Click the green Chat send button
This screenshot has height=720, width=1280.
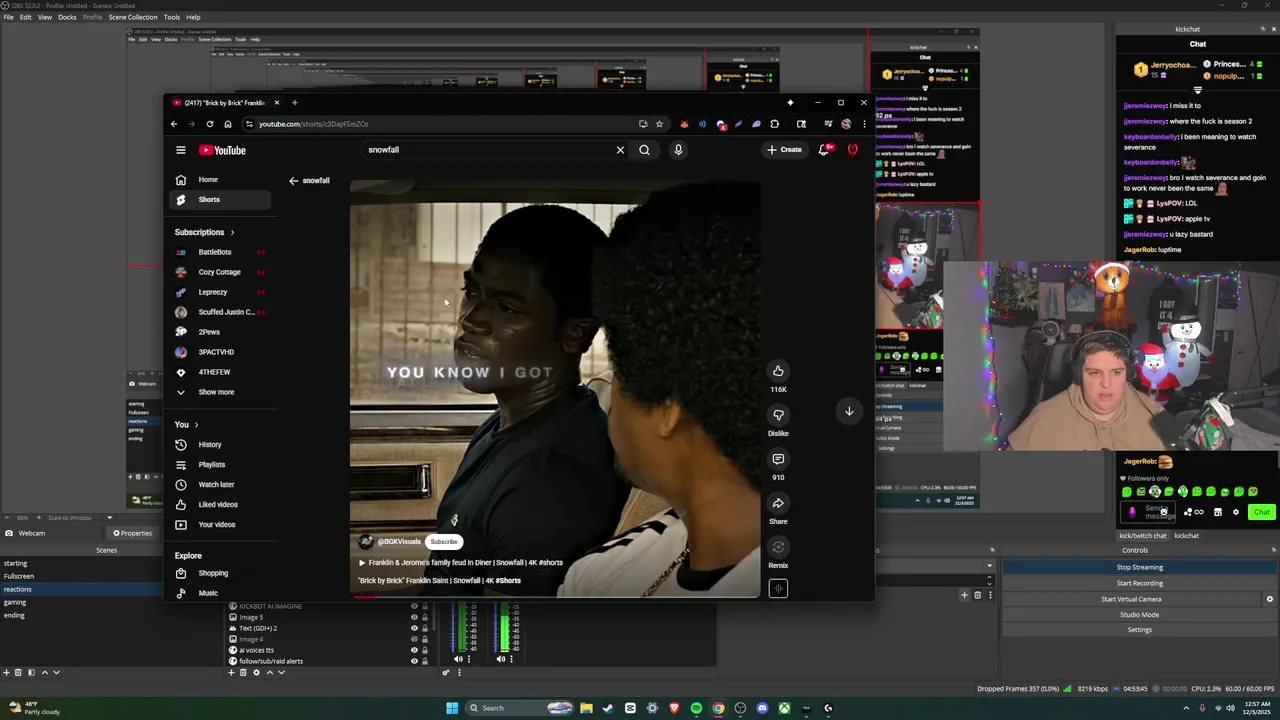click(1262, 512)
